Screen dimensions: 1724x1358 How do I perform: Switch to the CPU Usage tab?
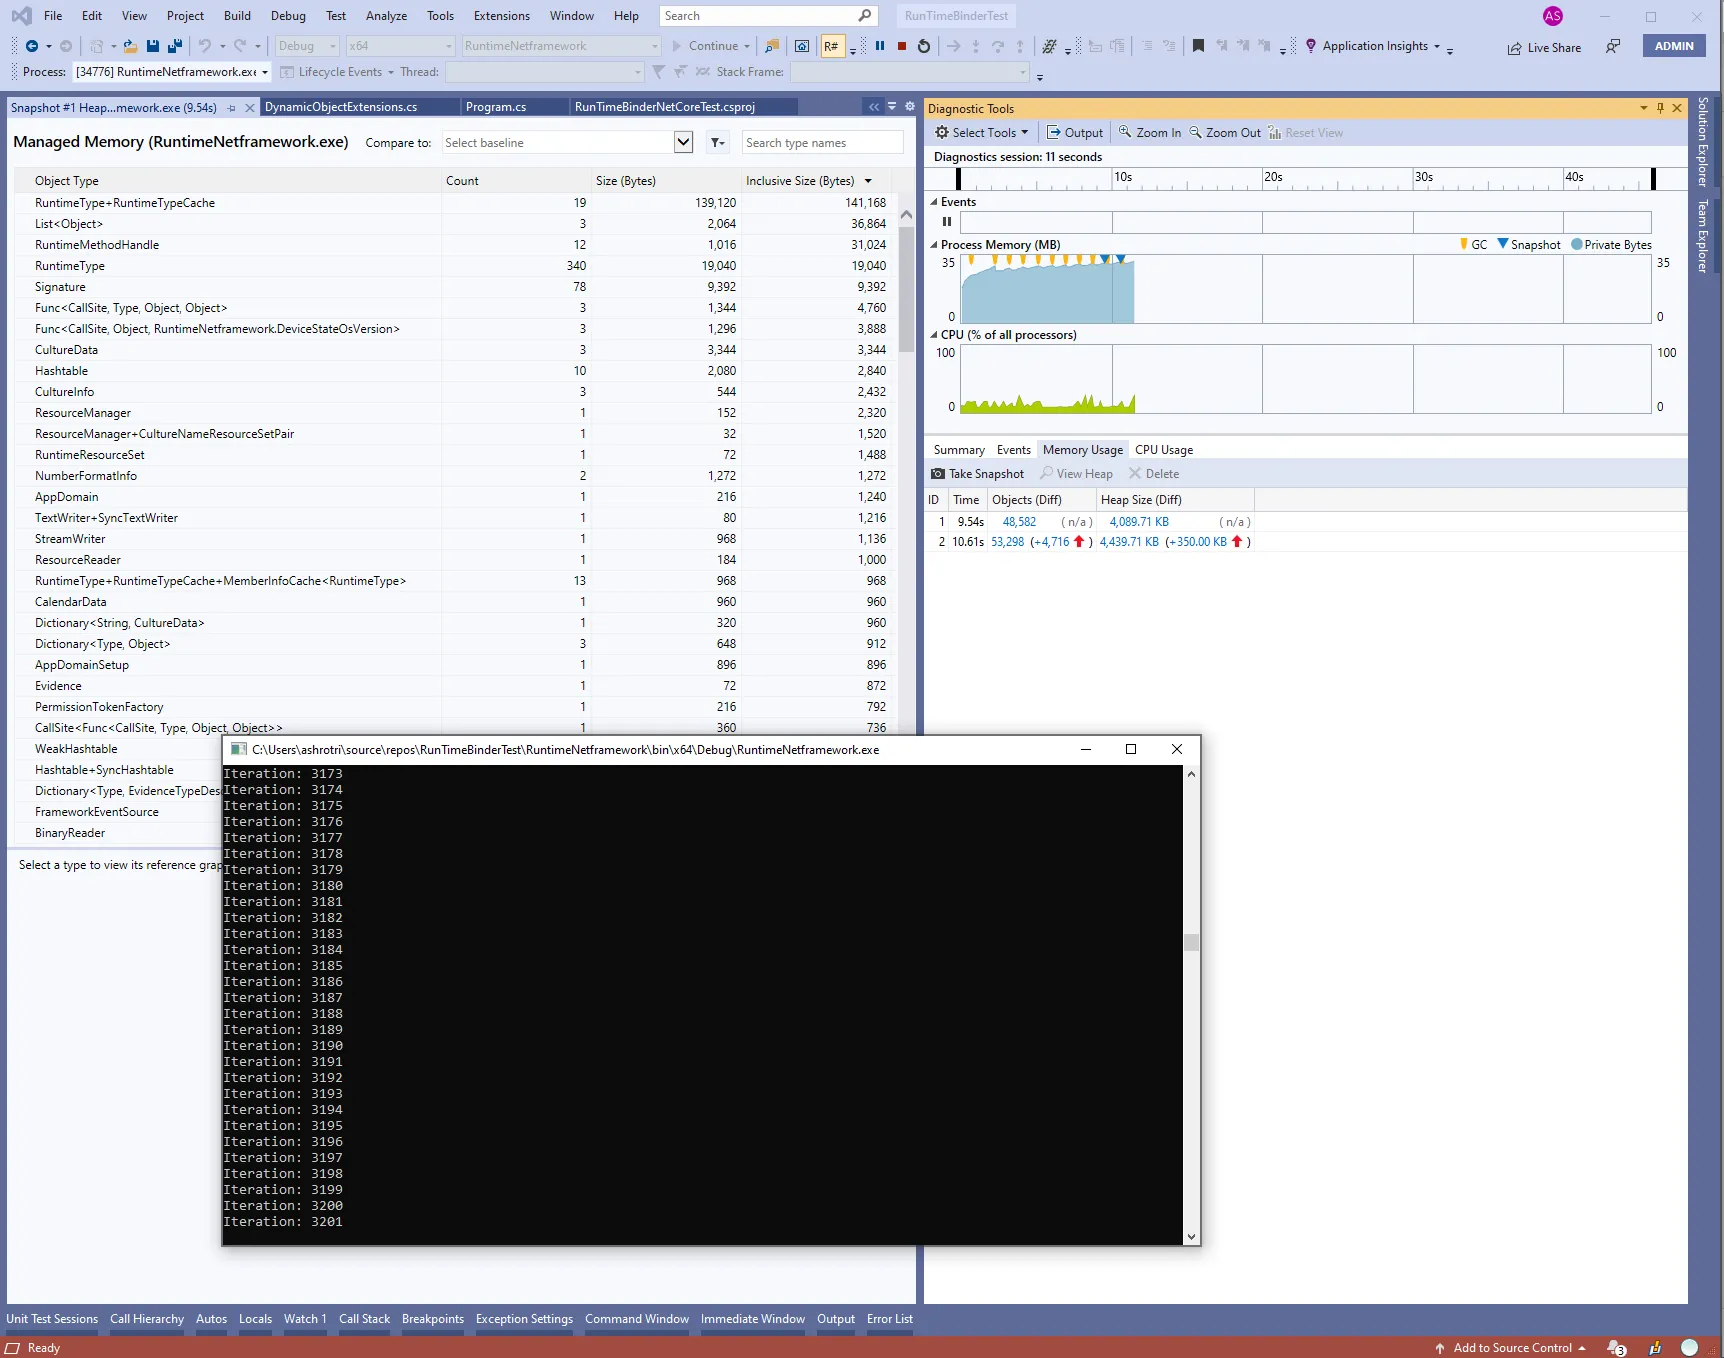click(x=1163, y=450)
